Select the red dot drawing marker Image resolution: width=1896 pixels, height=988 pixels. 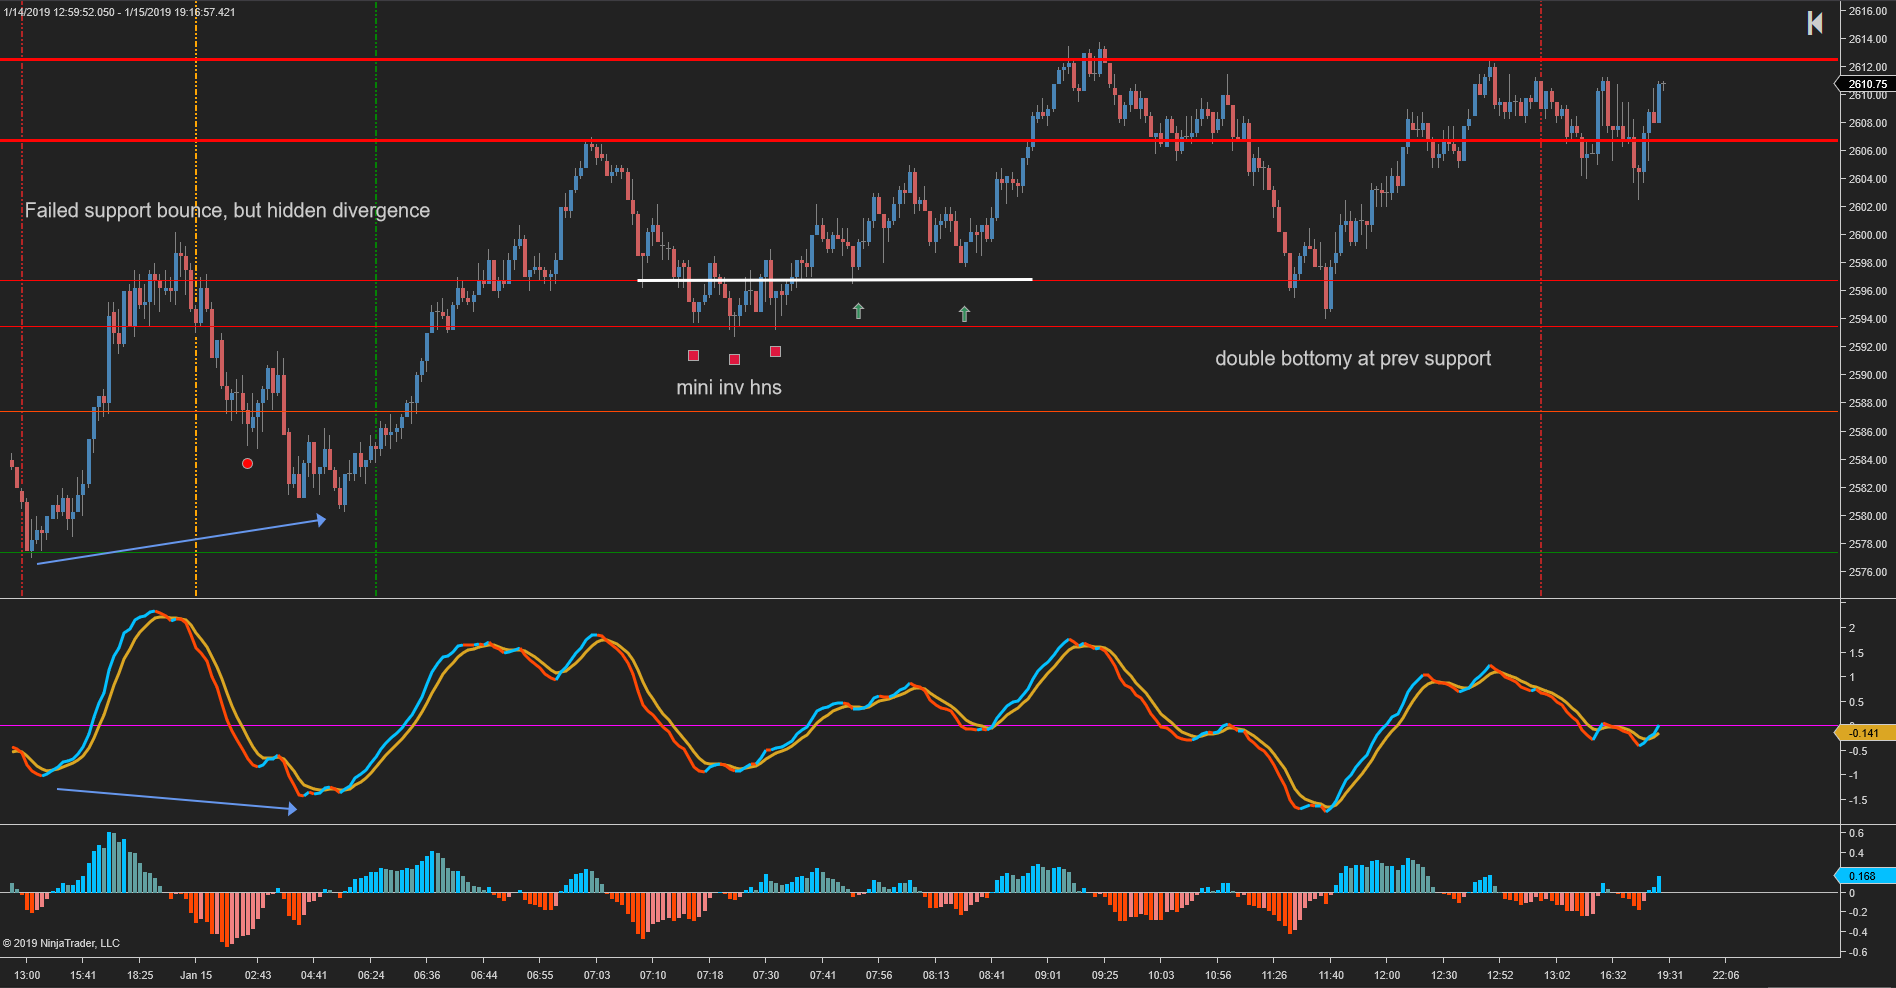[247, 463]
